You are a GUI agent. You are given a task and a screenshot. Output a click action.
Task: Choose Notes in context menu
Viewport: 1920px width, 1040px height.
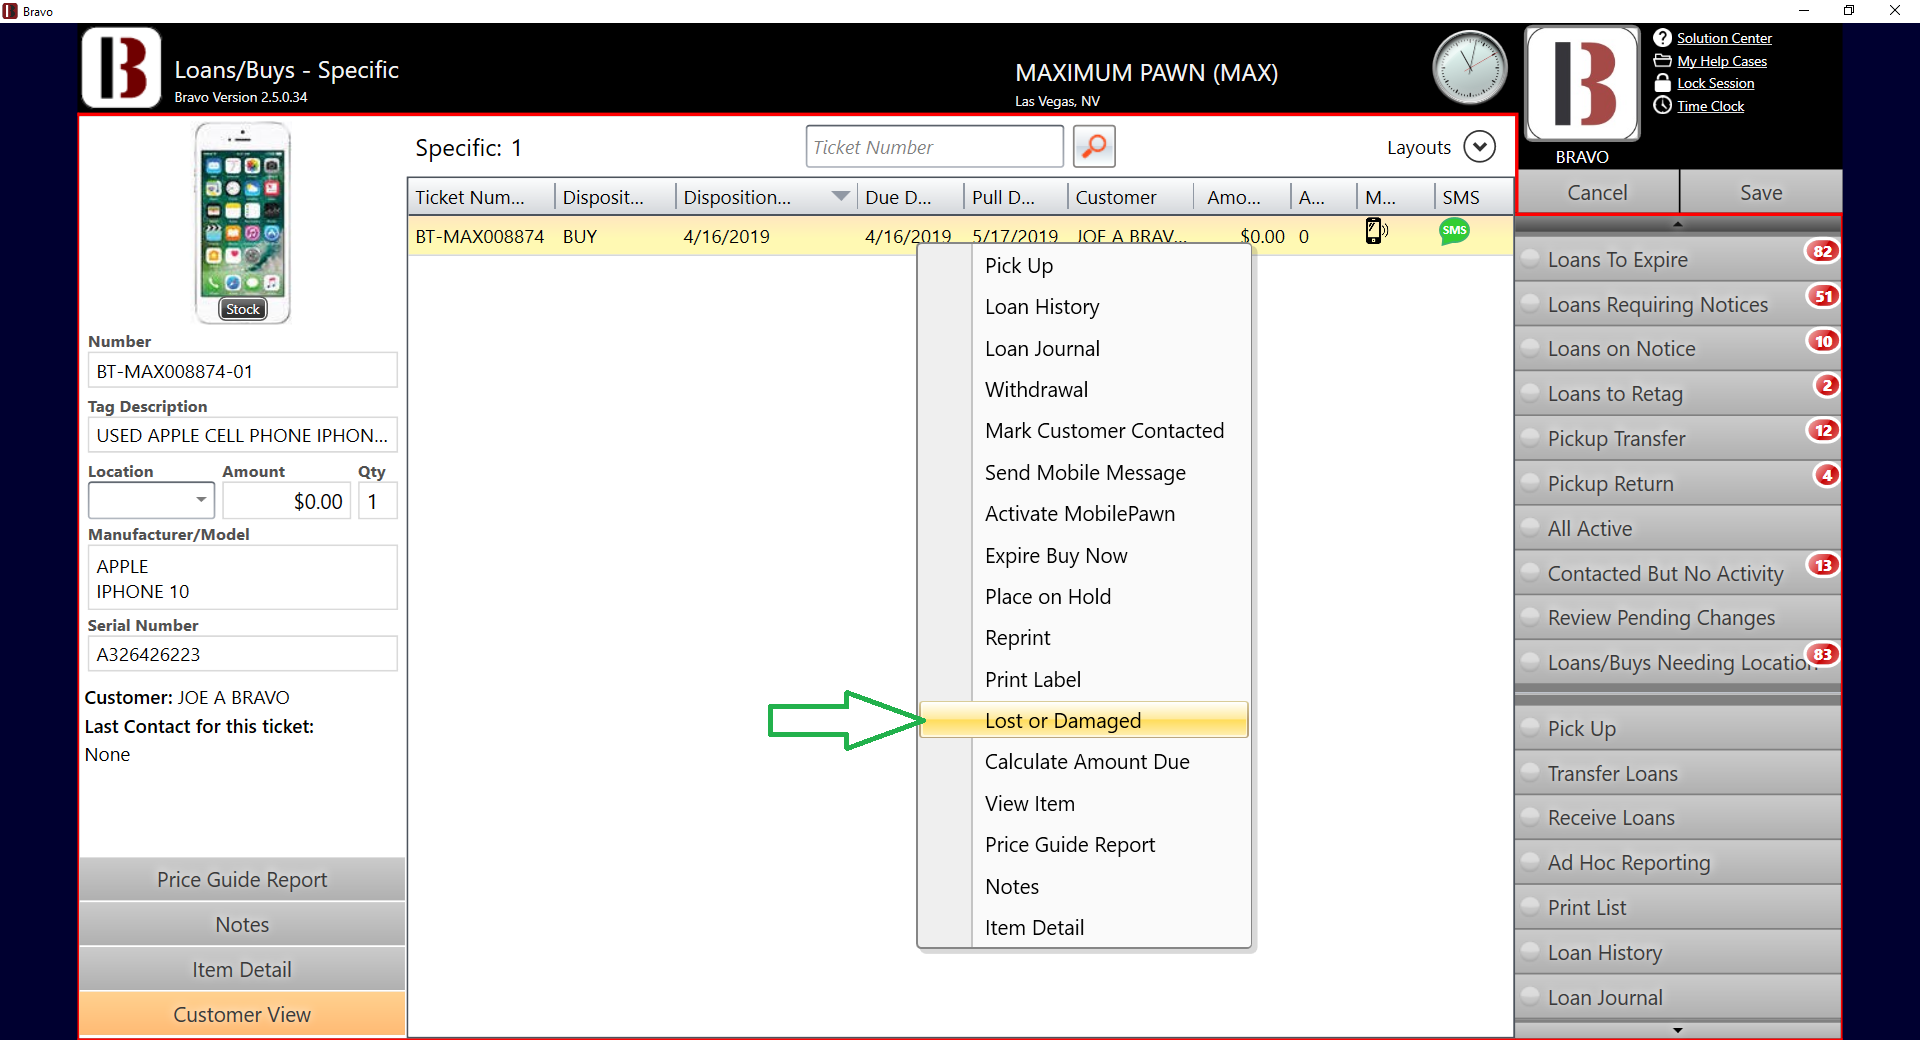point(1084,887)
